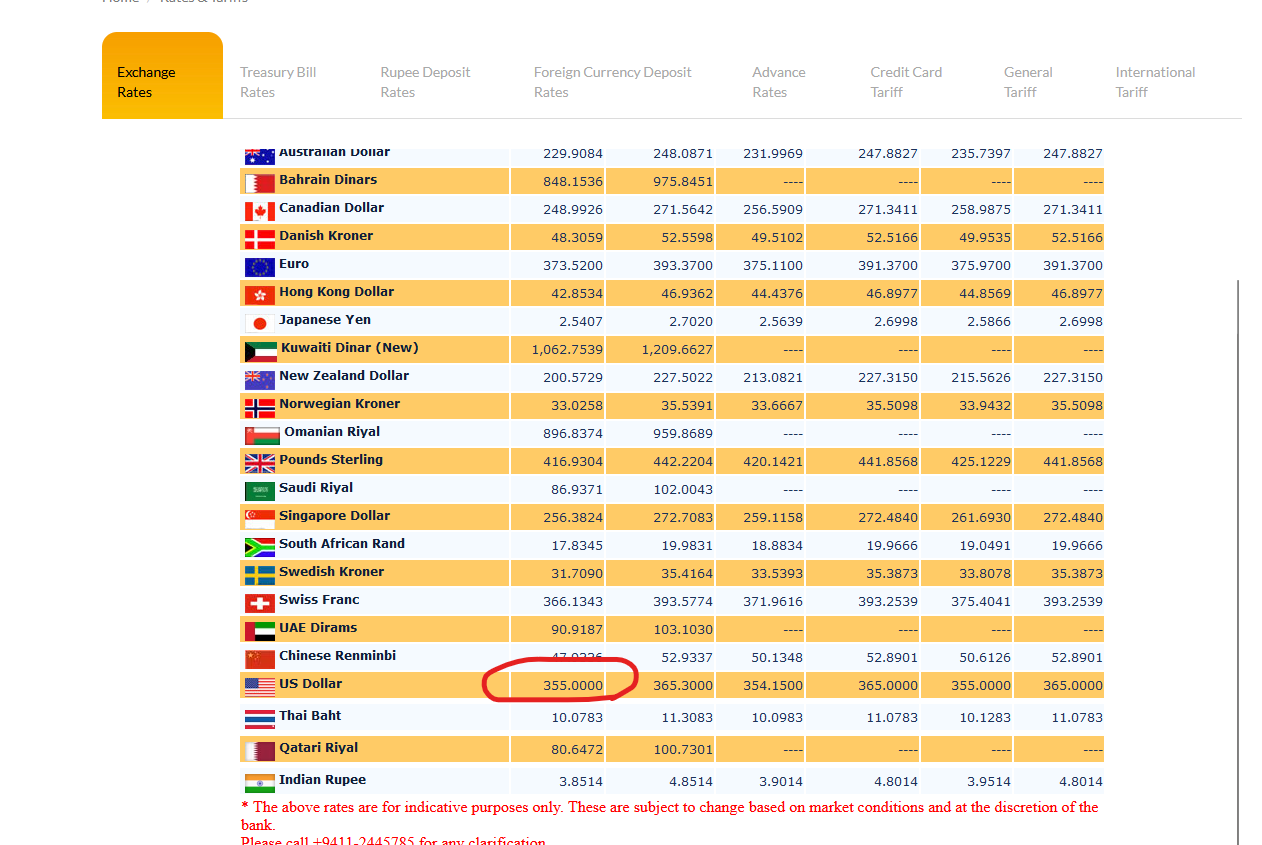
Task: Click the Exchange Rates active tab
Action: tap(162, 76)
